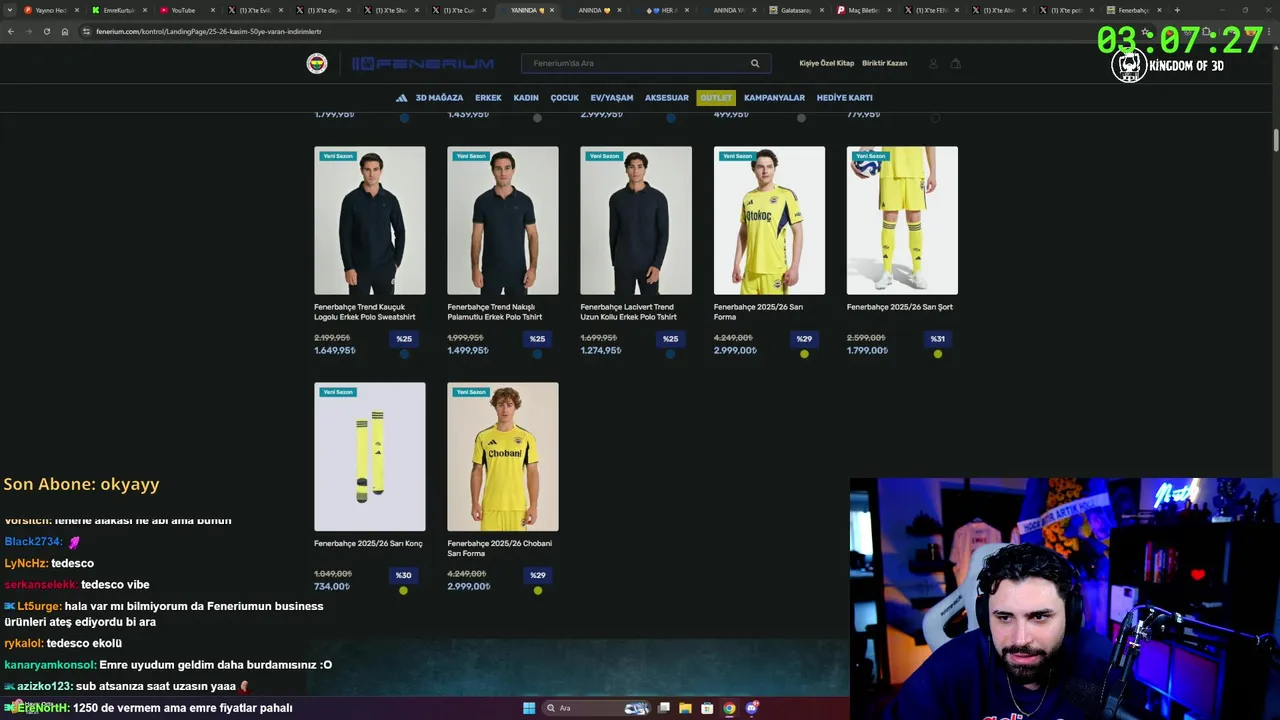Reload the Fenerium page

point(46,31)
